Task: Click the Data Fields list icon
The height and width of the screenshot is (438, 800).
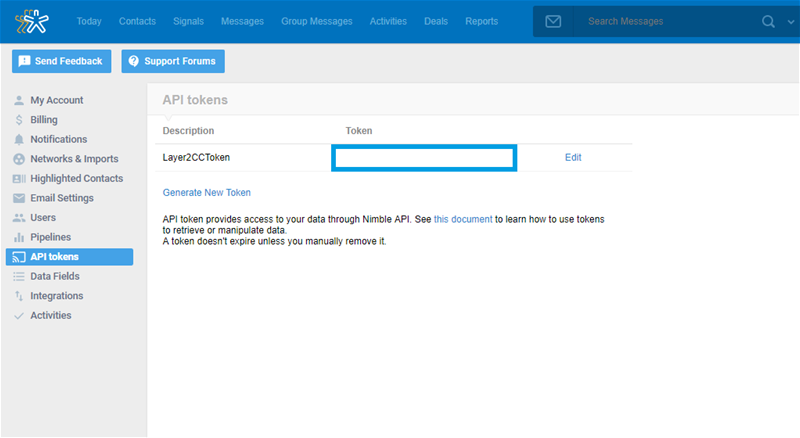Action: point(19,276)
